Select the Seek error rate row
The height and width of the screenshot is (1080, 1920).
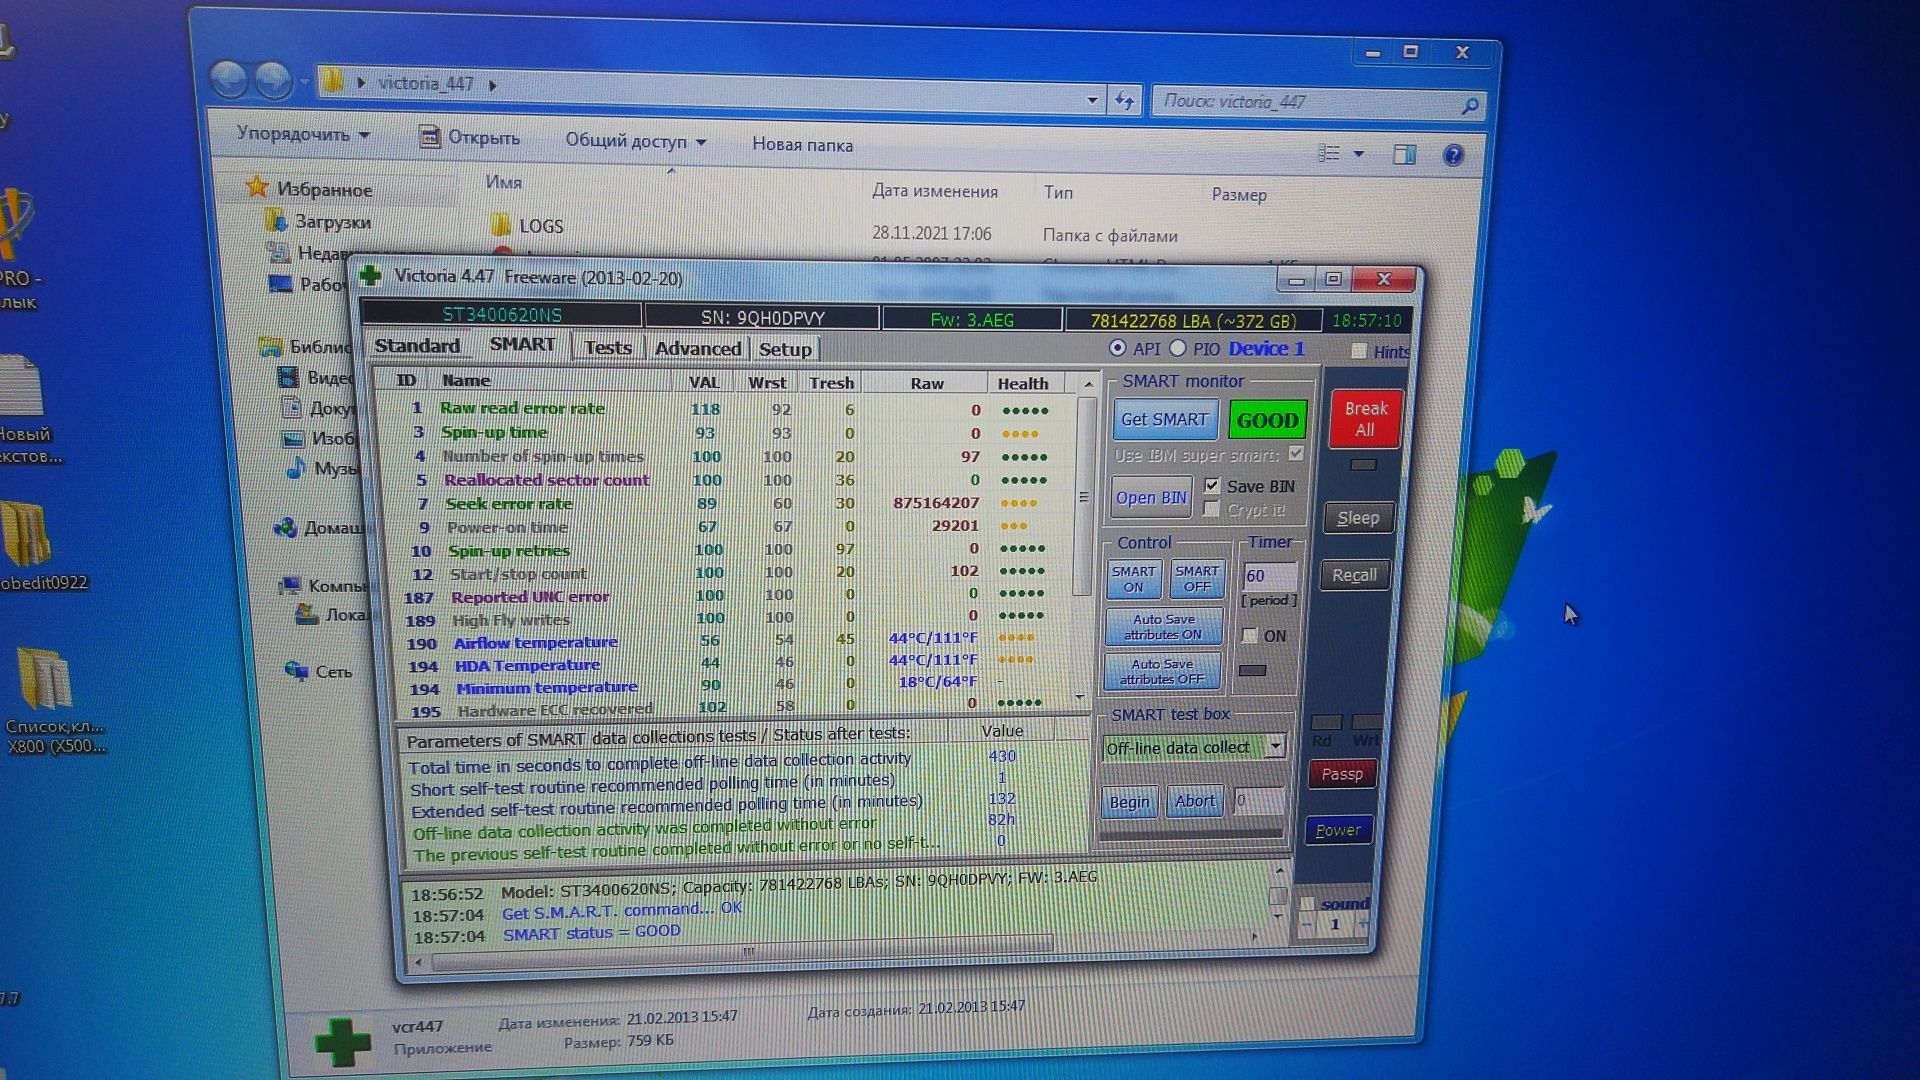(730, 503)
